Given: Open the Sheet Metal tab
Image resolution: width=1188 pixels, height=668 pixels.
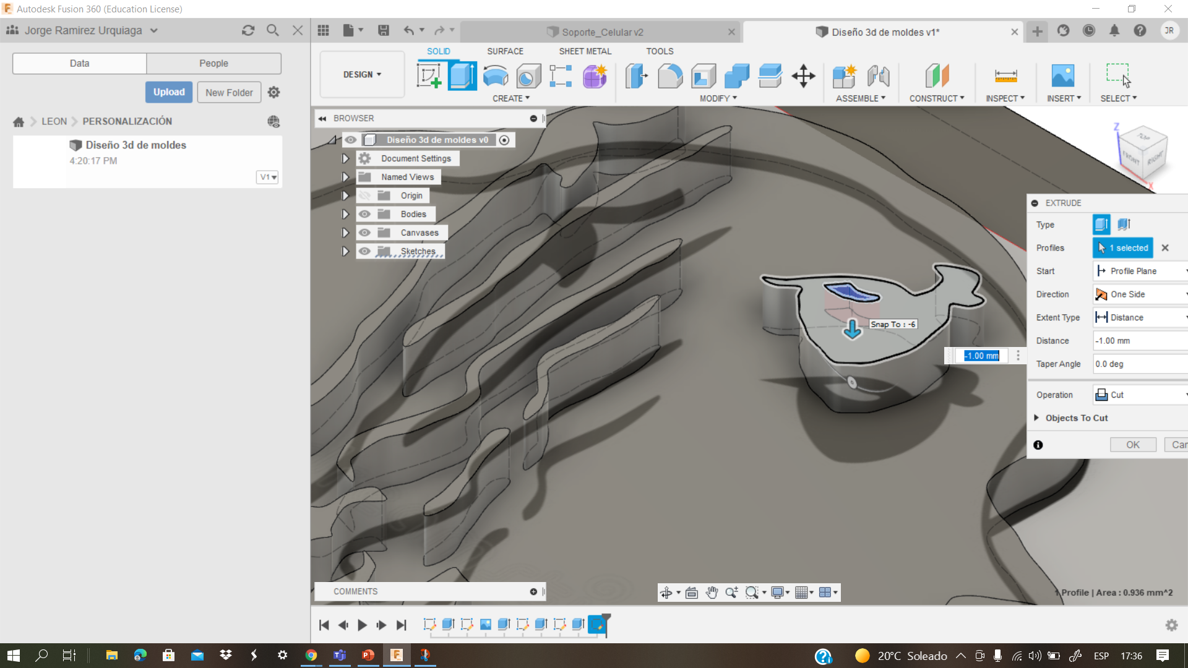Looking at the screenshot, I should pos(585,51).
